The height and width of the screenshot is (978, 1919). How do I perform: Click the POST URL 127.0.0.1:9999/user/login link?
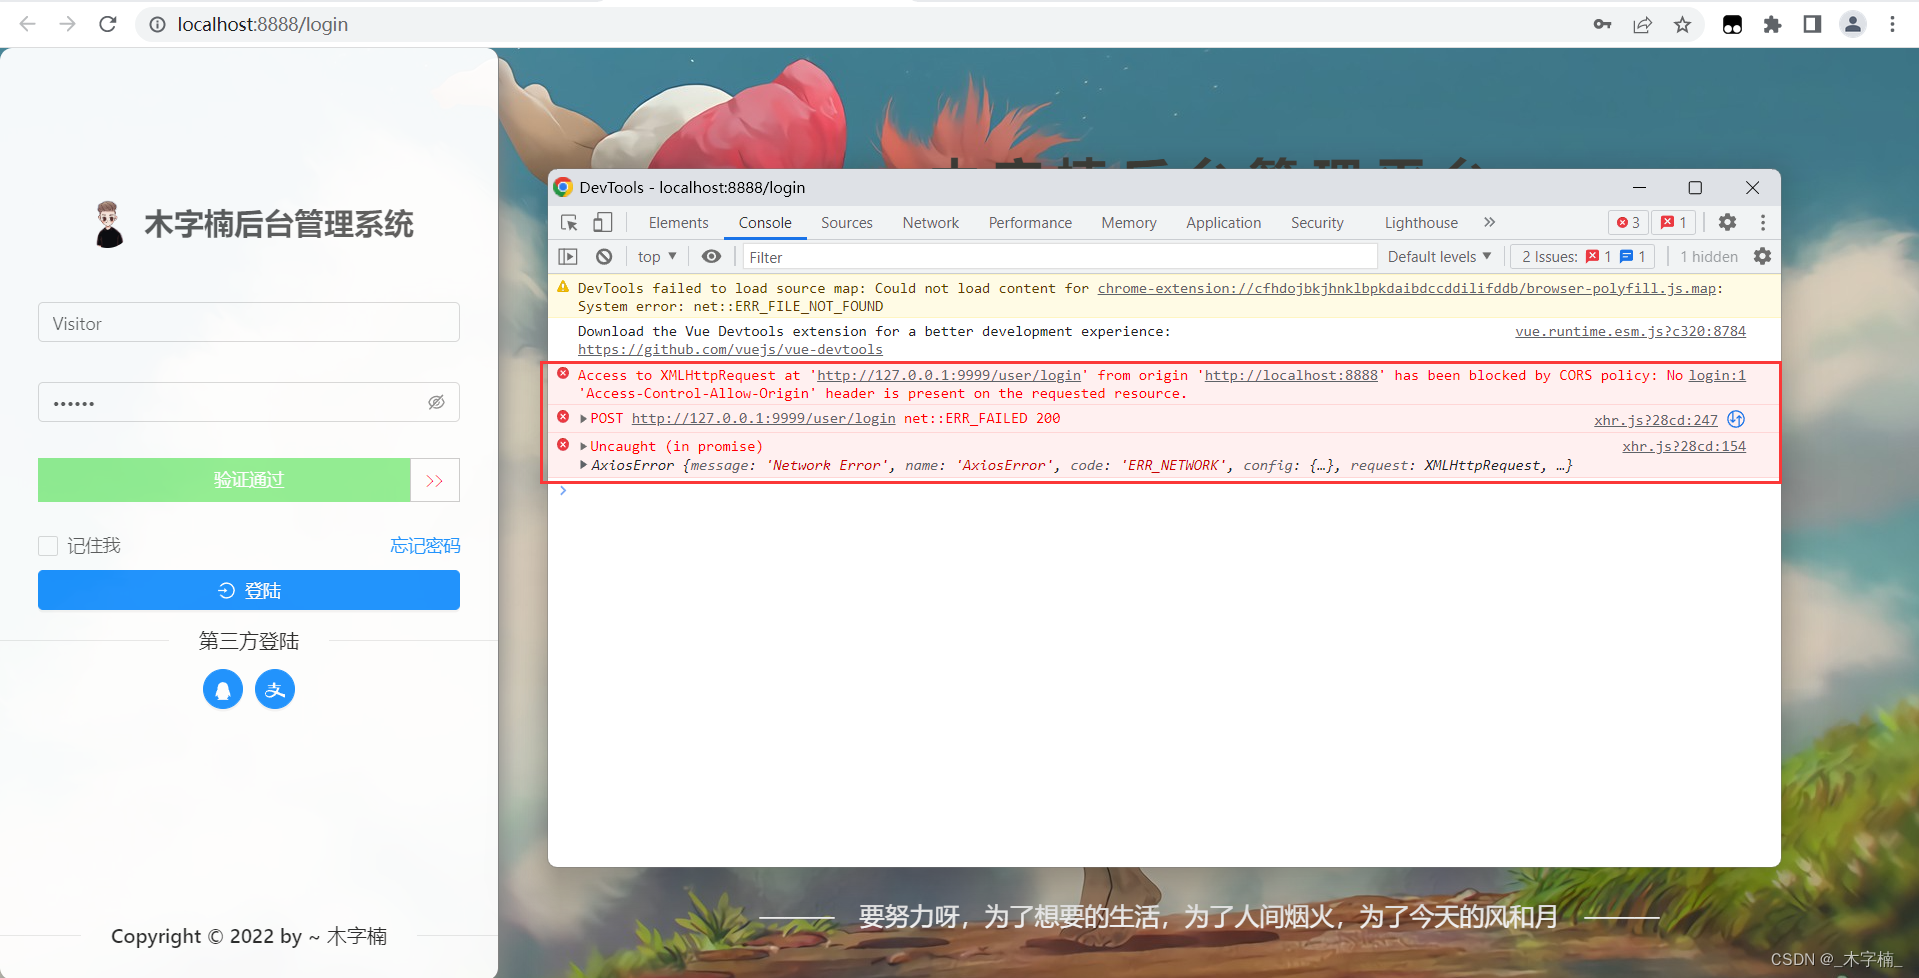click(763, 419)
